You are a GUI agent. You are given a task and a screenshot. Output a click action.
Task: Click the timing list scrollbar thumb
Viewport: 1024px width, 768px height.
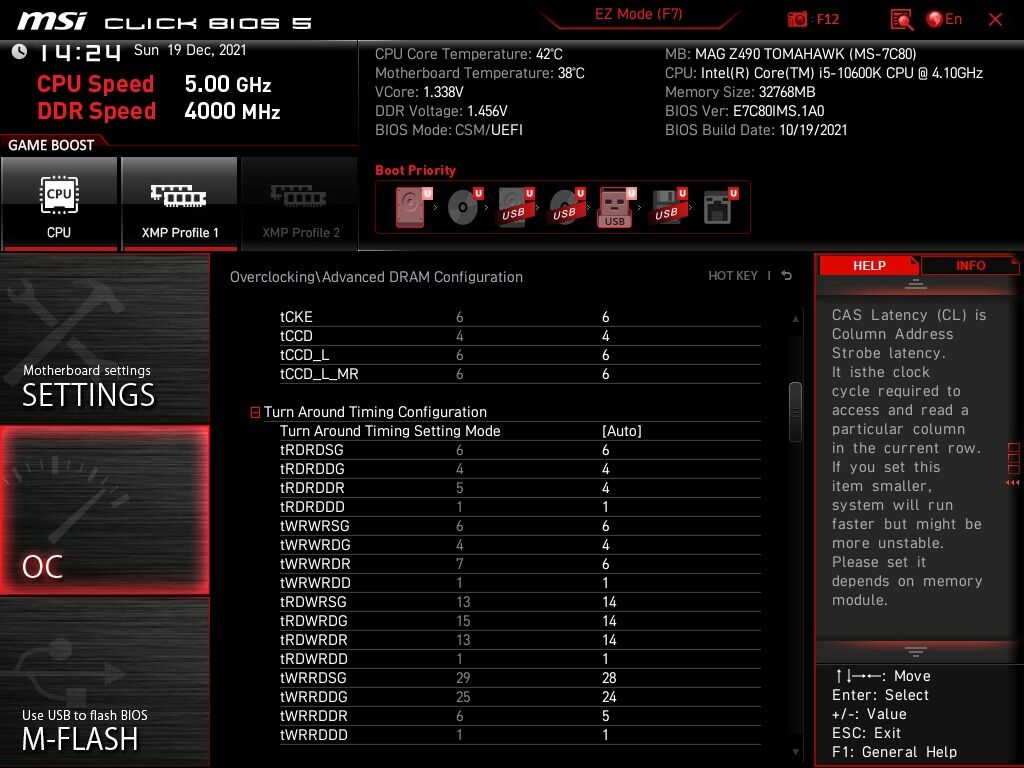coord(795,412)
